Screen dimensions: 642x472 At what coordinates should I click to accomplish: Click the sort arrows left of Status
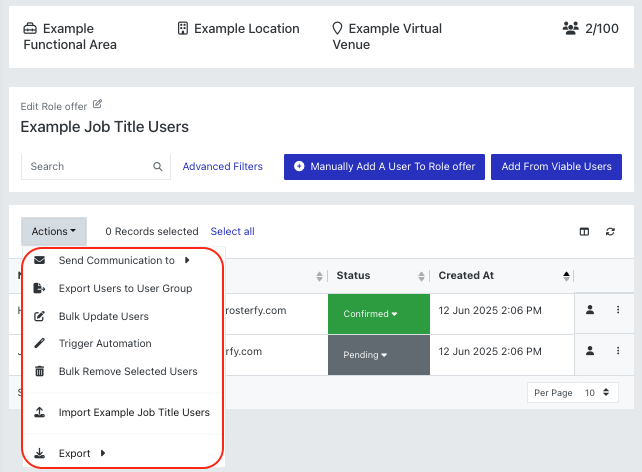(x=319, y=276)
